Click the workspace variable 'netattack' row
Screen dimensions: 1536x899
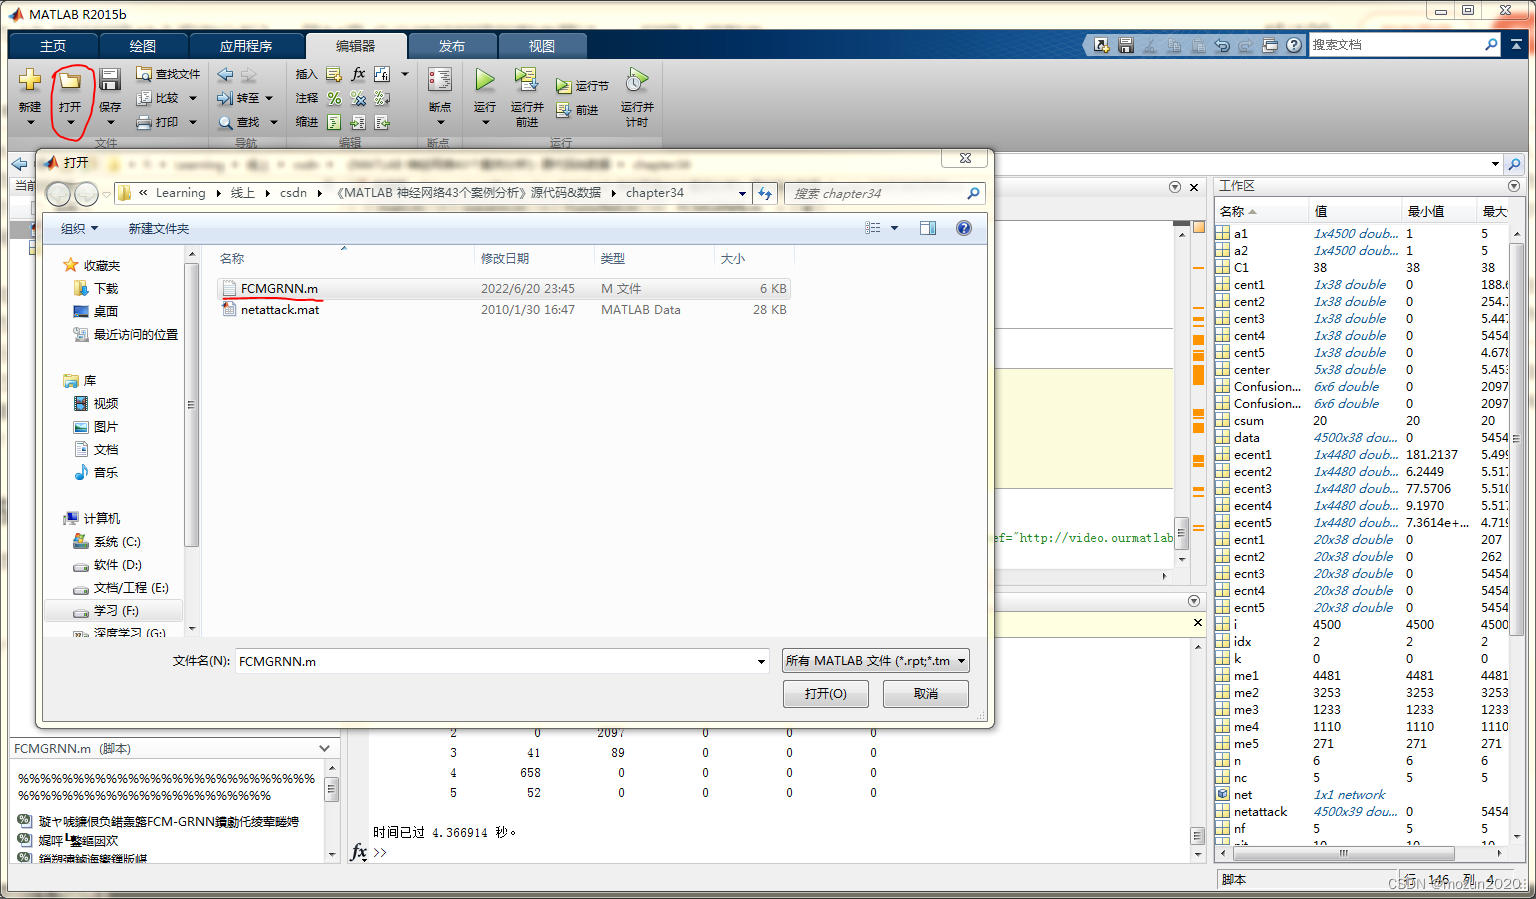click(1364, 811)
